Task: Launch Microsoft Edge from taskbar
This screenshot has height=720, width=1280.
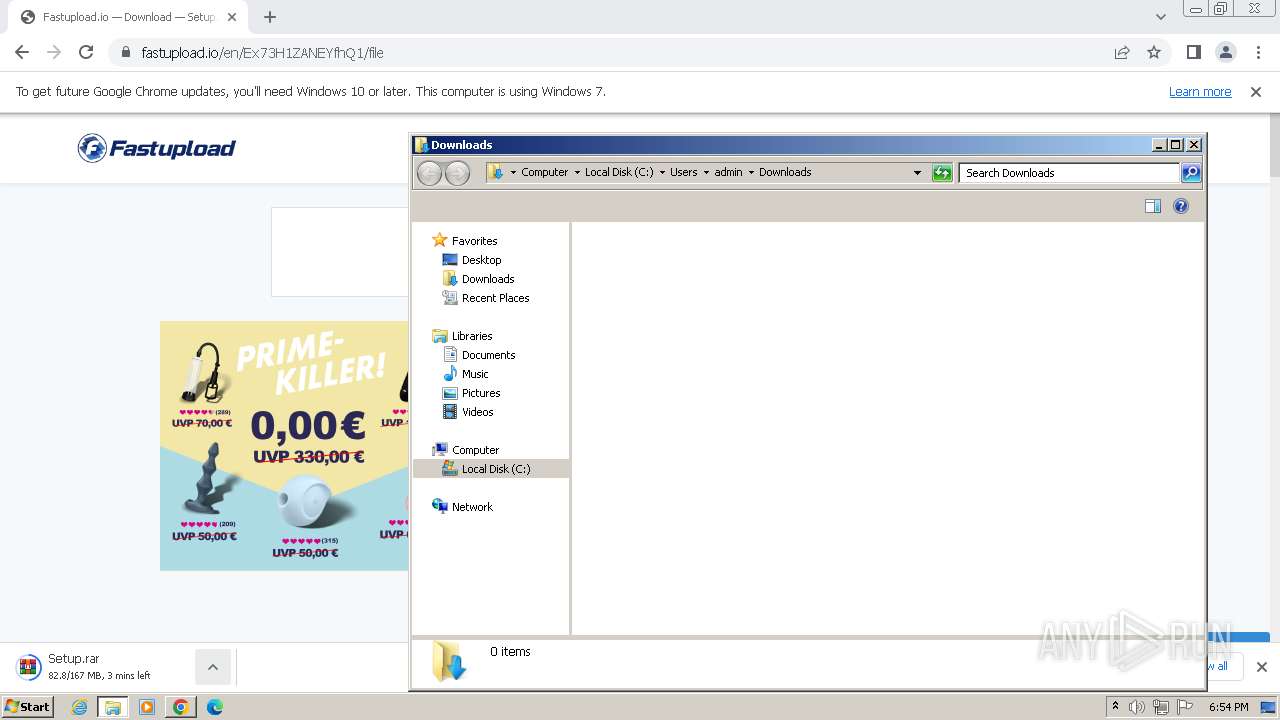Action: [214, 707]
